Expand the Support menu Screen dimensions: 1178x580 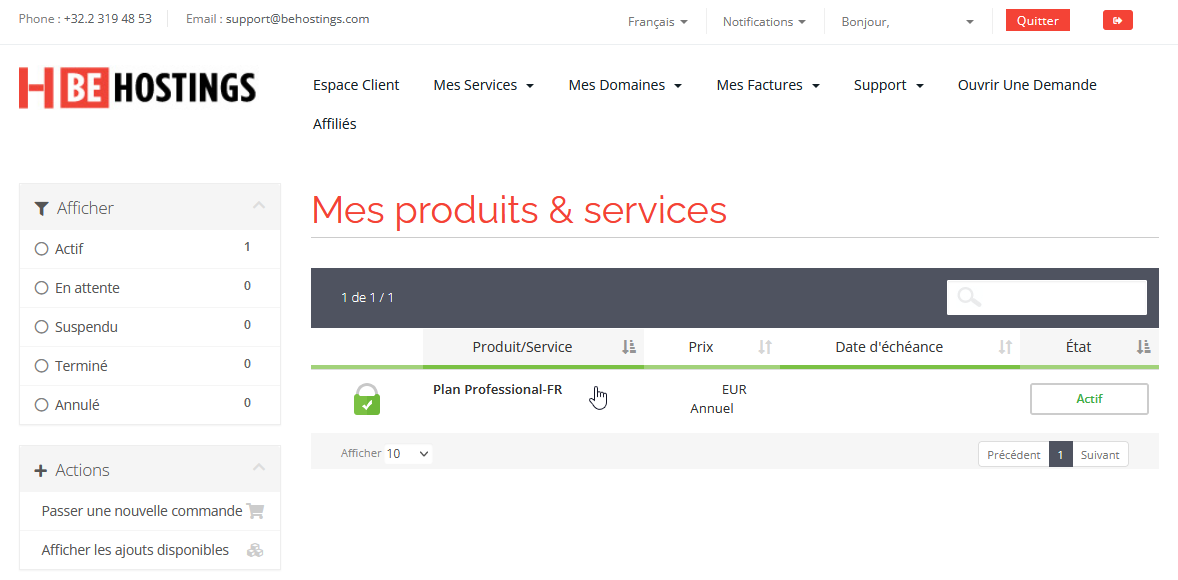click(x=889, y=86)
